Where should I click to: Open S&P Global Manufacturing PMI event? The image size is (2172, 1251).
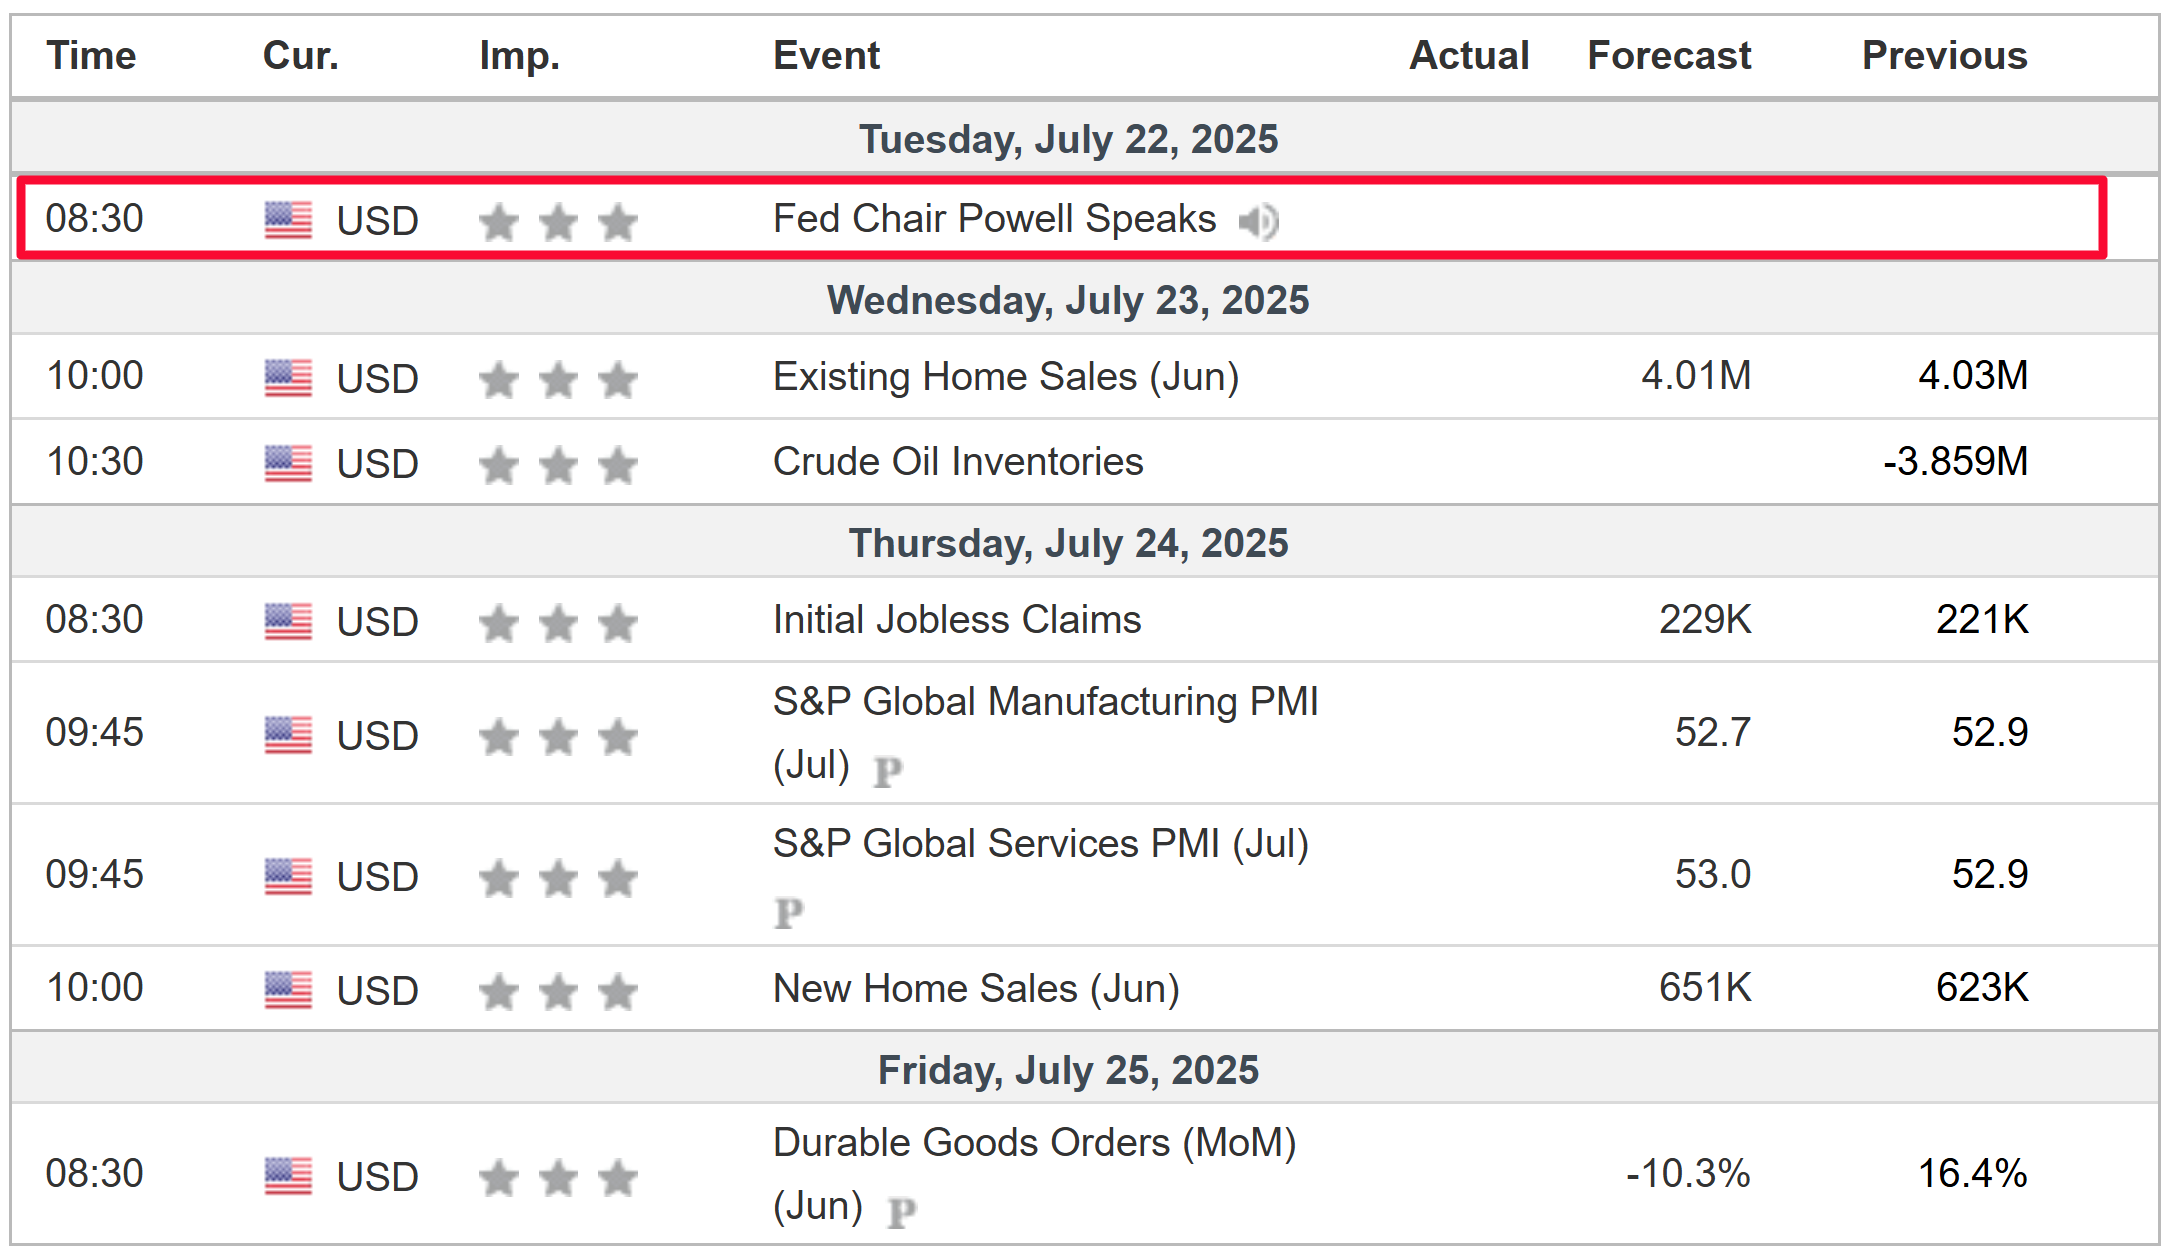point(1045,733)
